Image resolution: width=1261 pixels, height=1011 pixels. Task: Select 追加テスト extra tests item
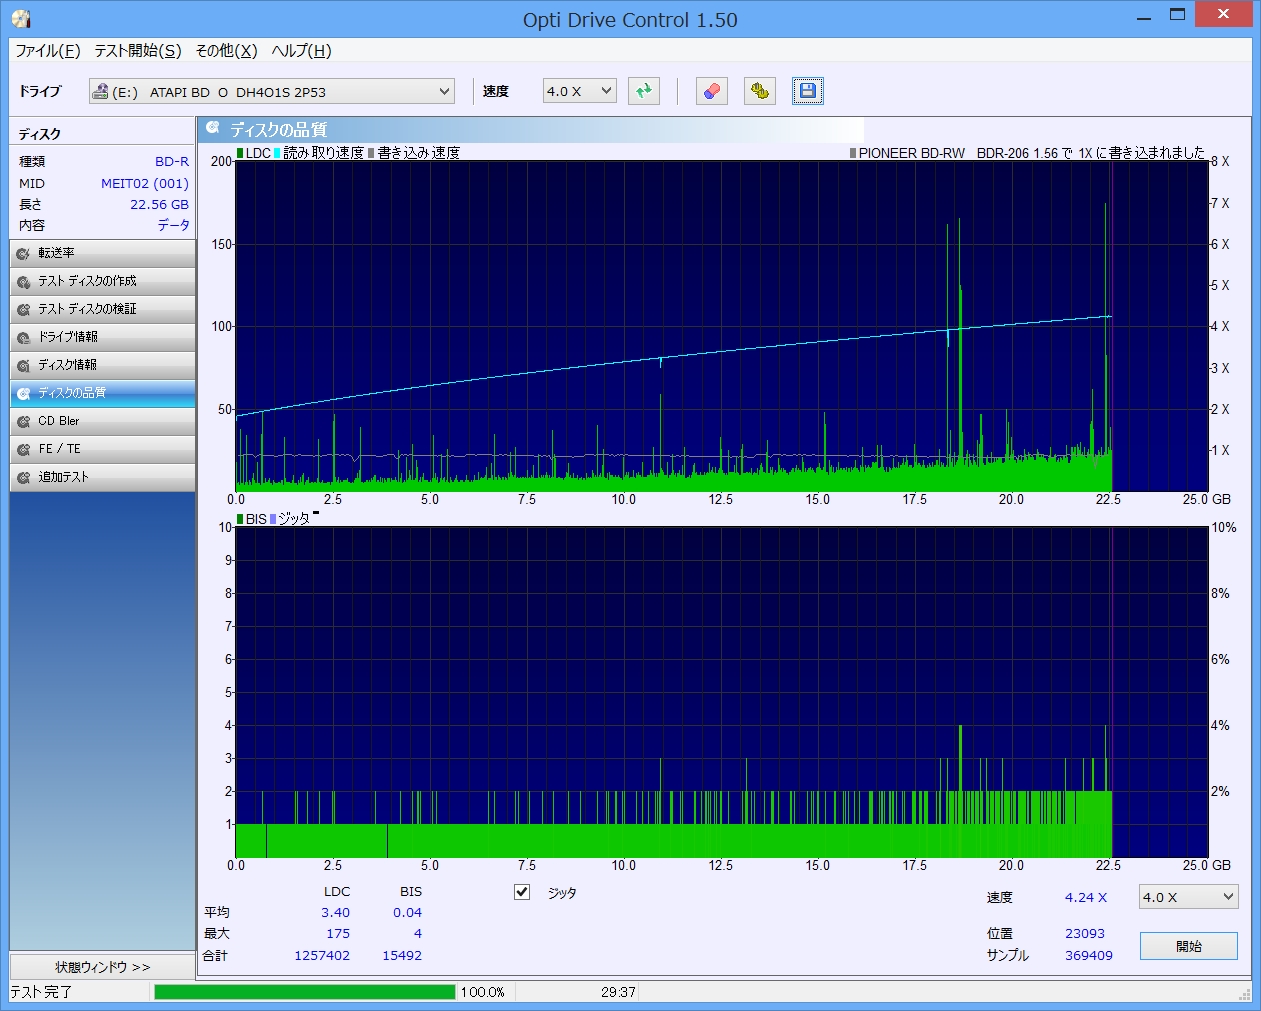click(x=102, y=477)
